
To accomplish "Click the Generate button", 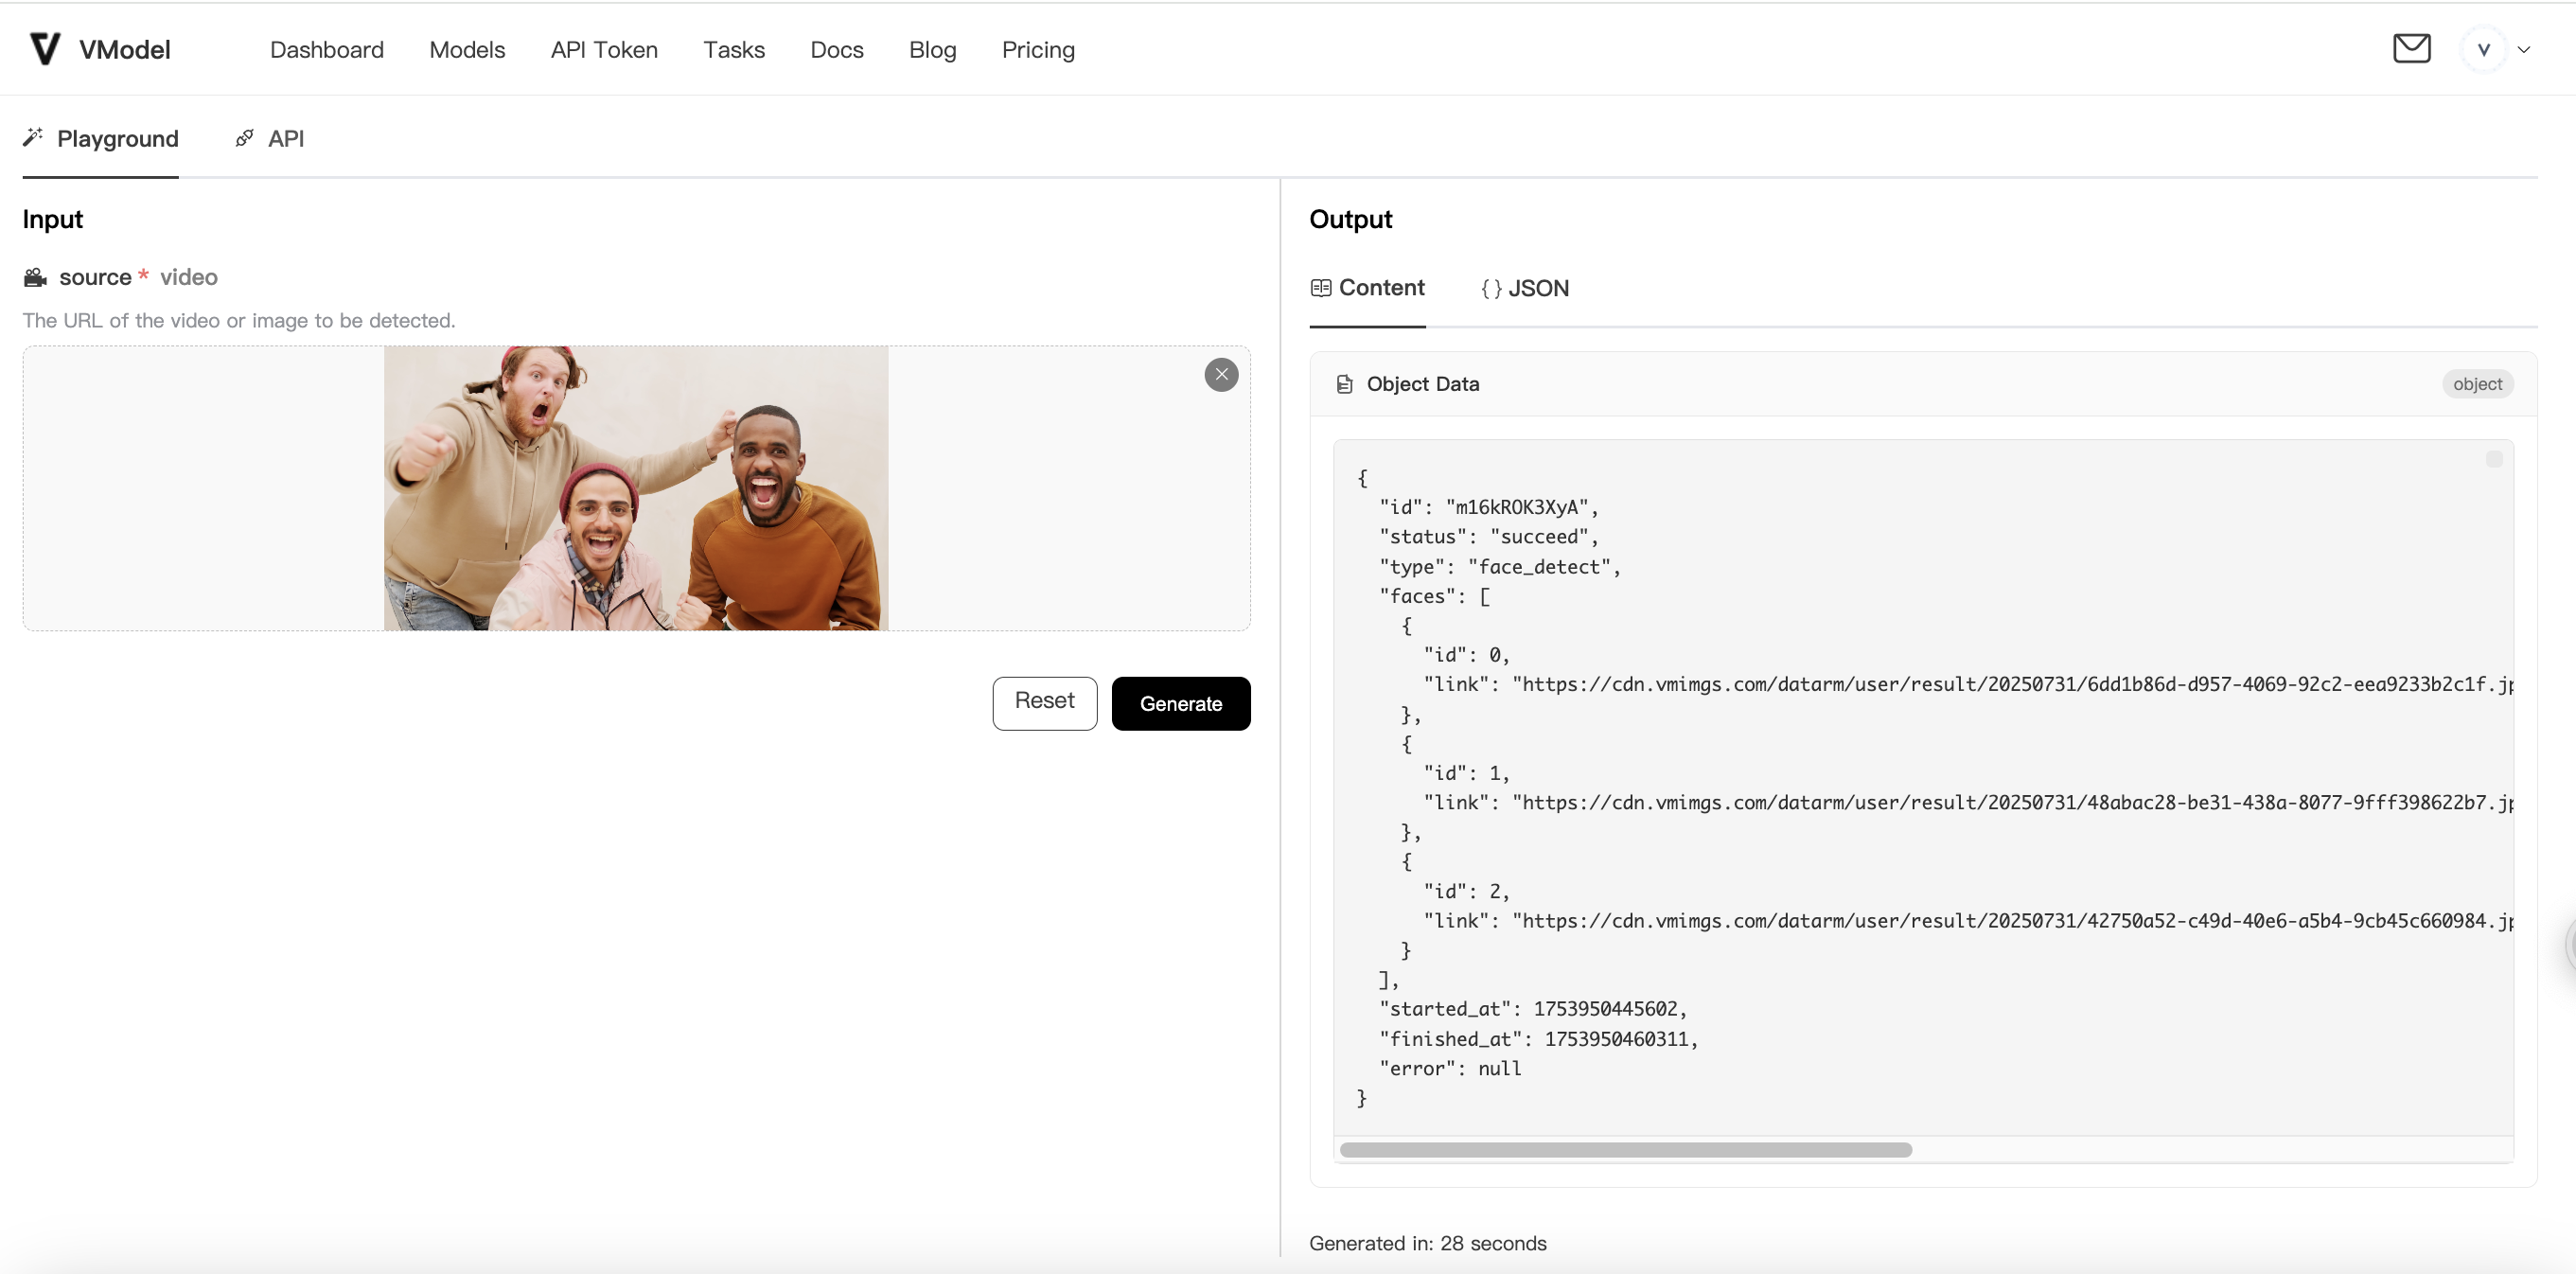I will [x=1180, y=703].
